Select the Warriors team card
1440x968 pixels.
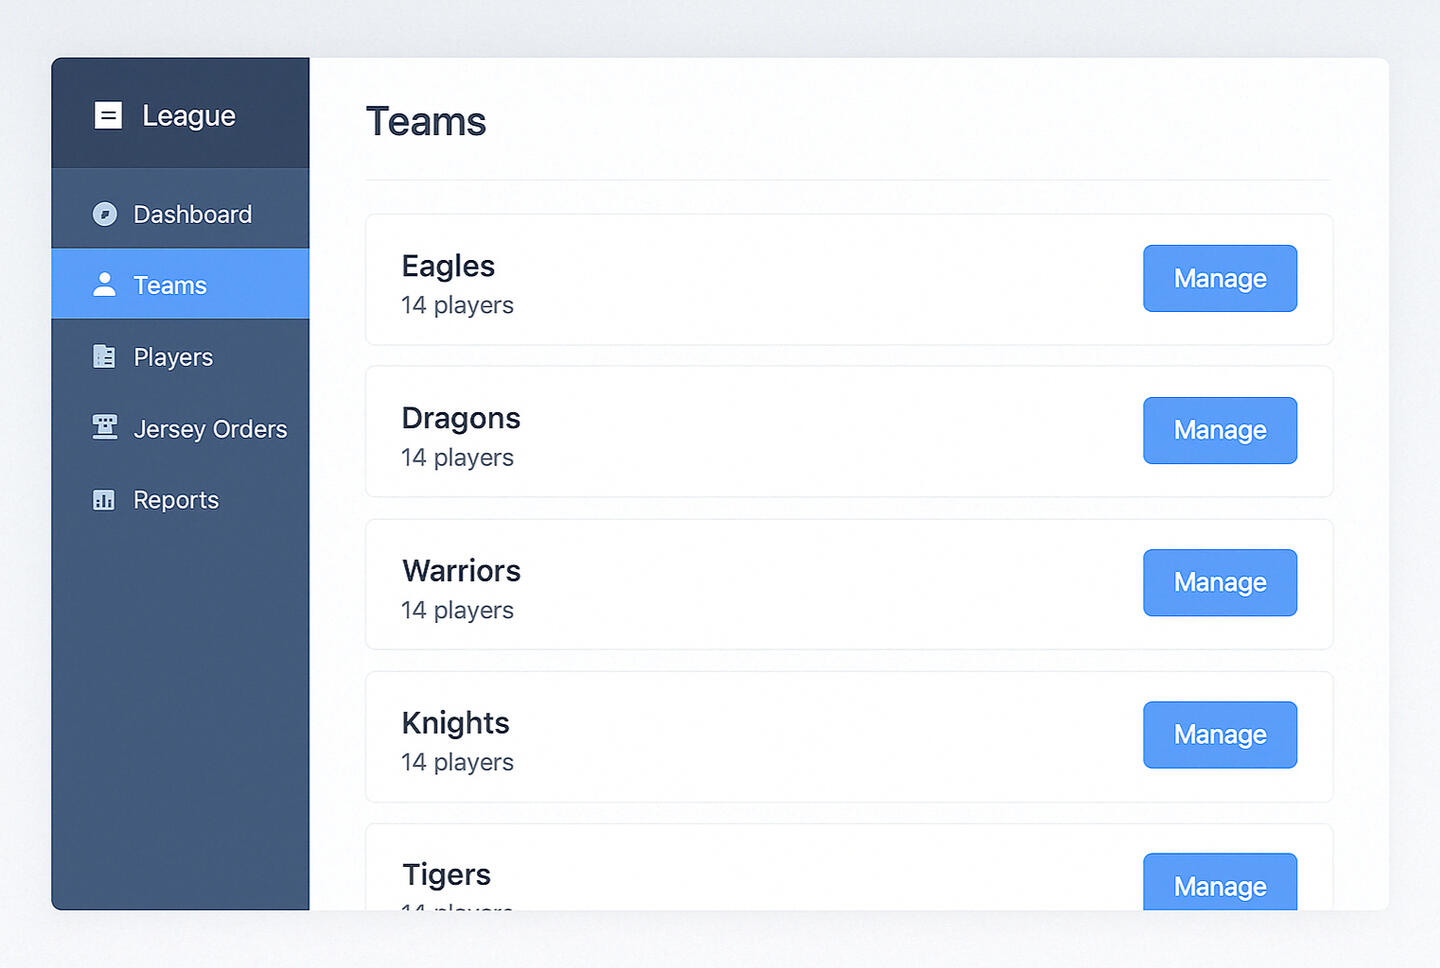pos(849,584)
